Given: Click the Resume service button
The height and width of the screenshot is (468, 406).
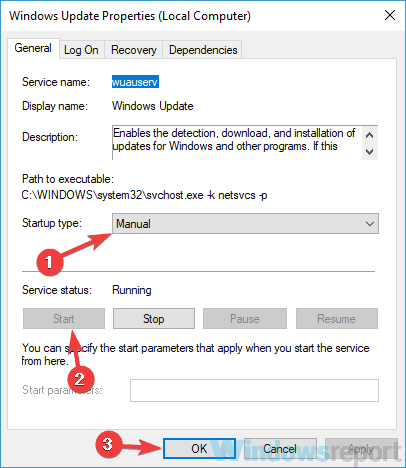Looking at the screenshot, I should 337,319.
